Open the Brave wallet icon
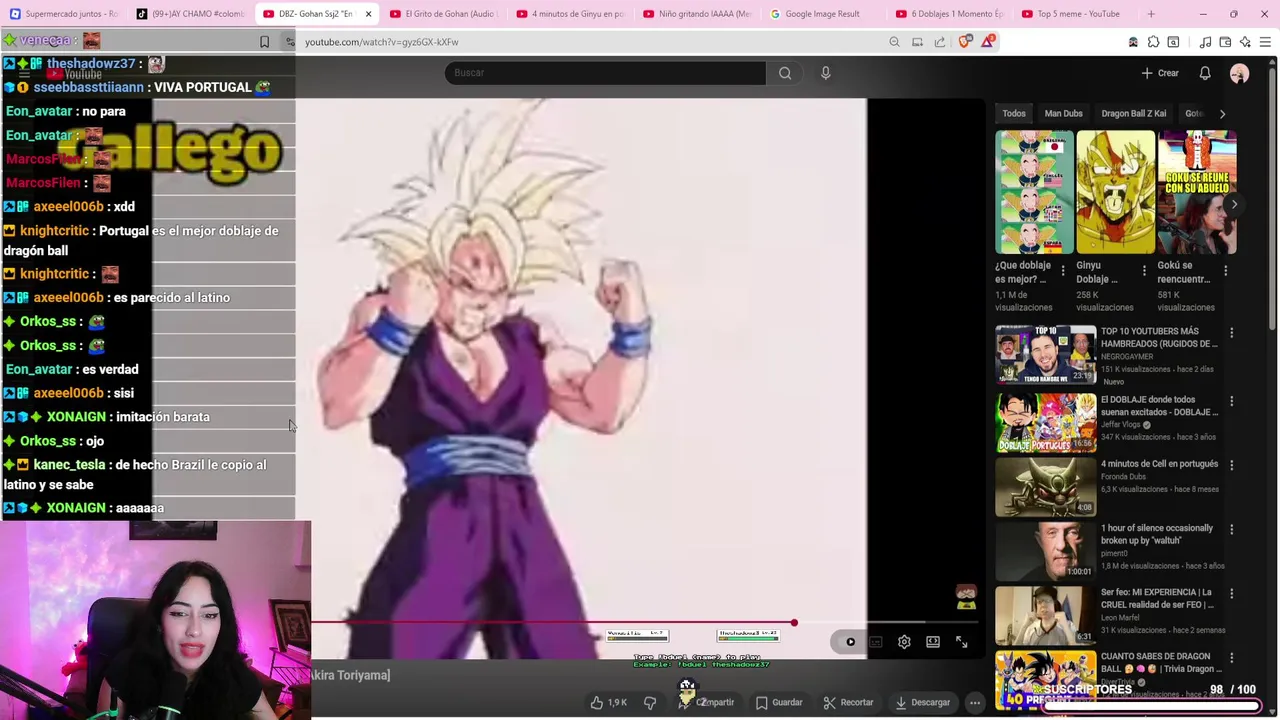Image resolution: width=1280 pixels, height=720 pixels. pyautogui.click(x=1226, y=42)
